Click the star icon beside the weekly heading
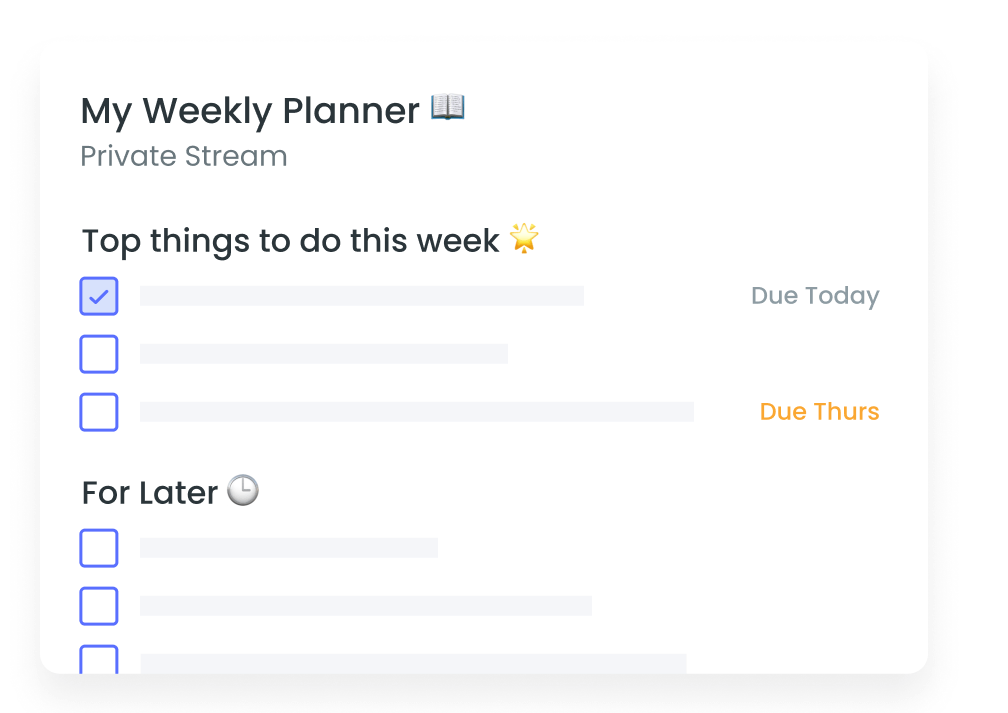Screen dimensions: 1008x713 pos(524,238)
